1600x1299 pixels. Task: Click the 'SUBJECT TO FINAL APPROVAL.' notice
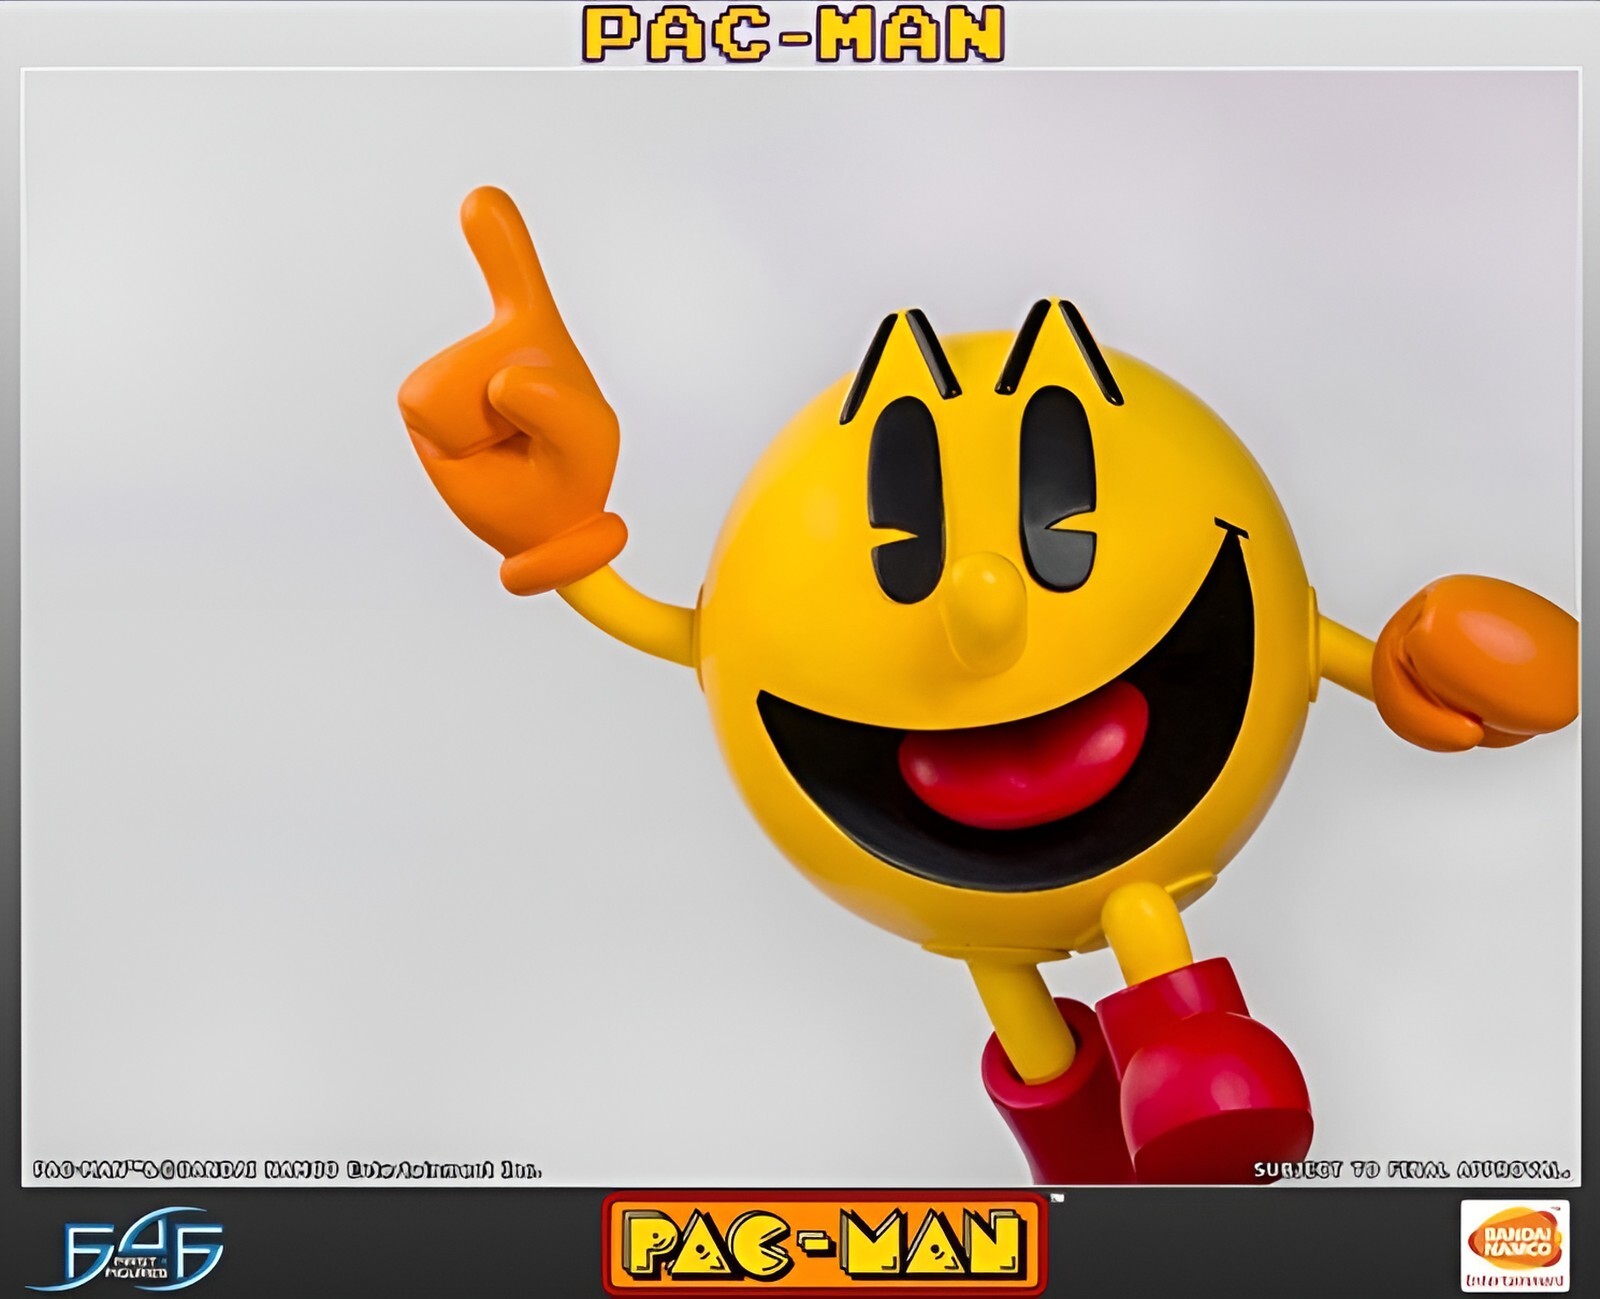pos(1411,1170)
